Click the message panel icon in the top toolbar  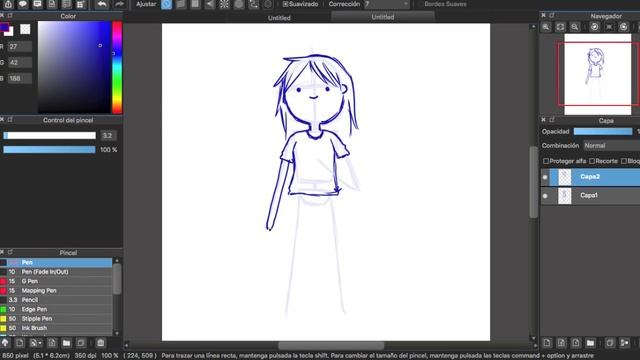point(37,4)
